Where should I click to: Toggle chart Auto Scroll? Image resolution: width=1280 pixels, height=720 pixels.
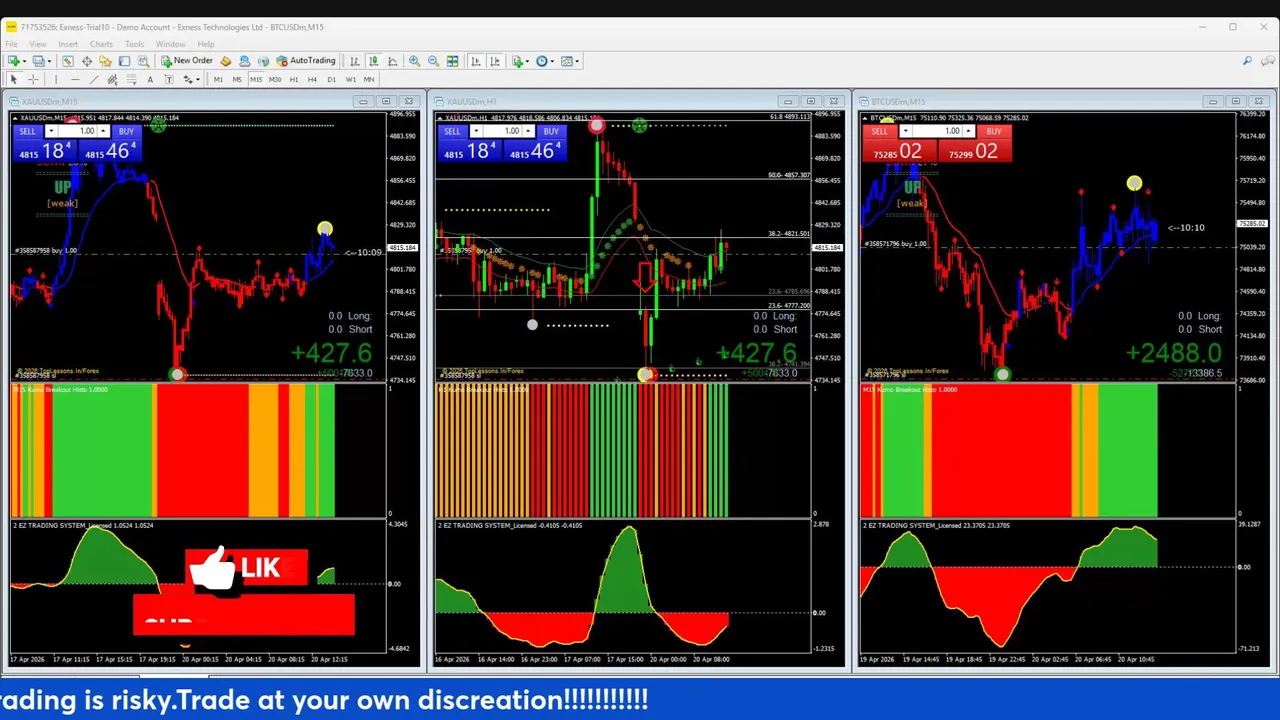[475, 61]
